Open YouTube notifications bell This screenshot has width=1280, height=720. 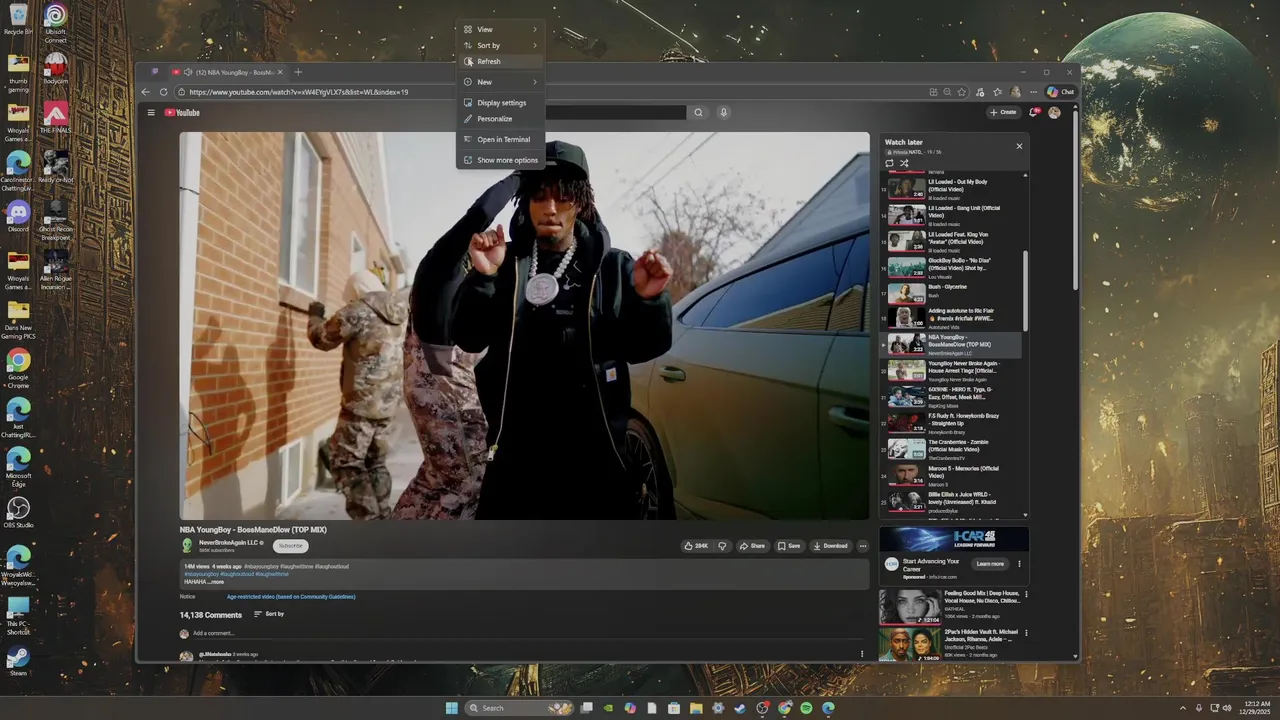(x=1034, y=113)
